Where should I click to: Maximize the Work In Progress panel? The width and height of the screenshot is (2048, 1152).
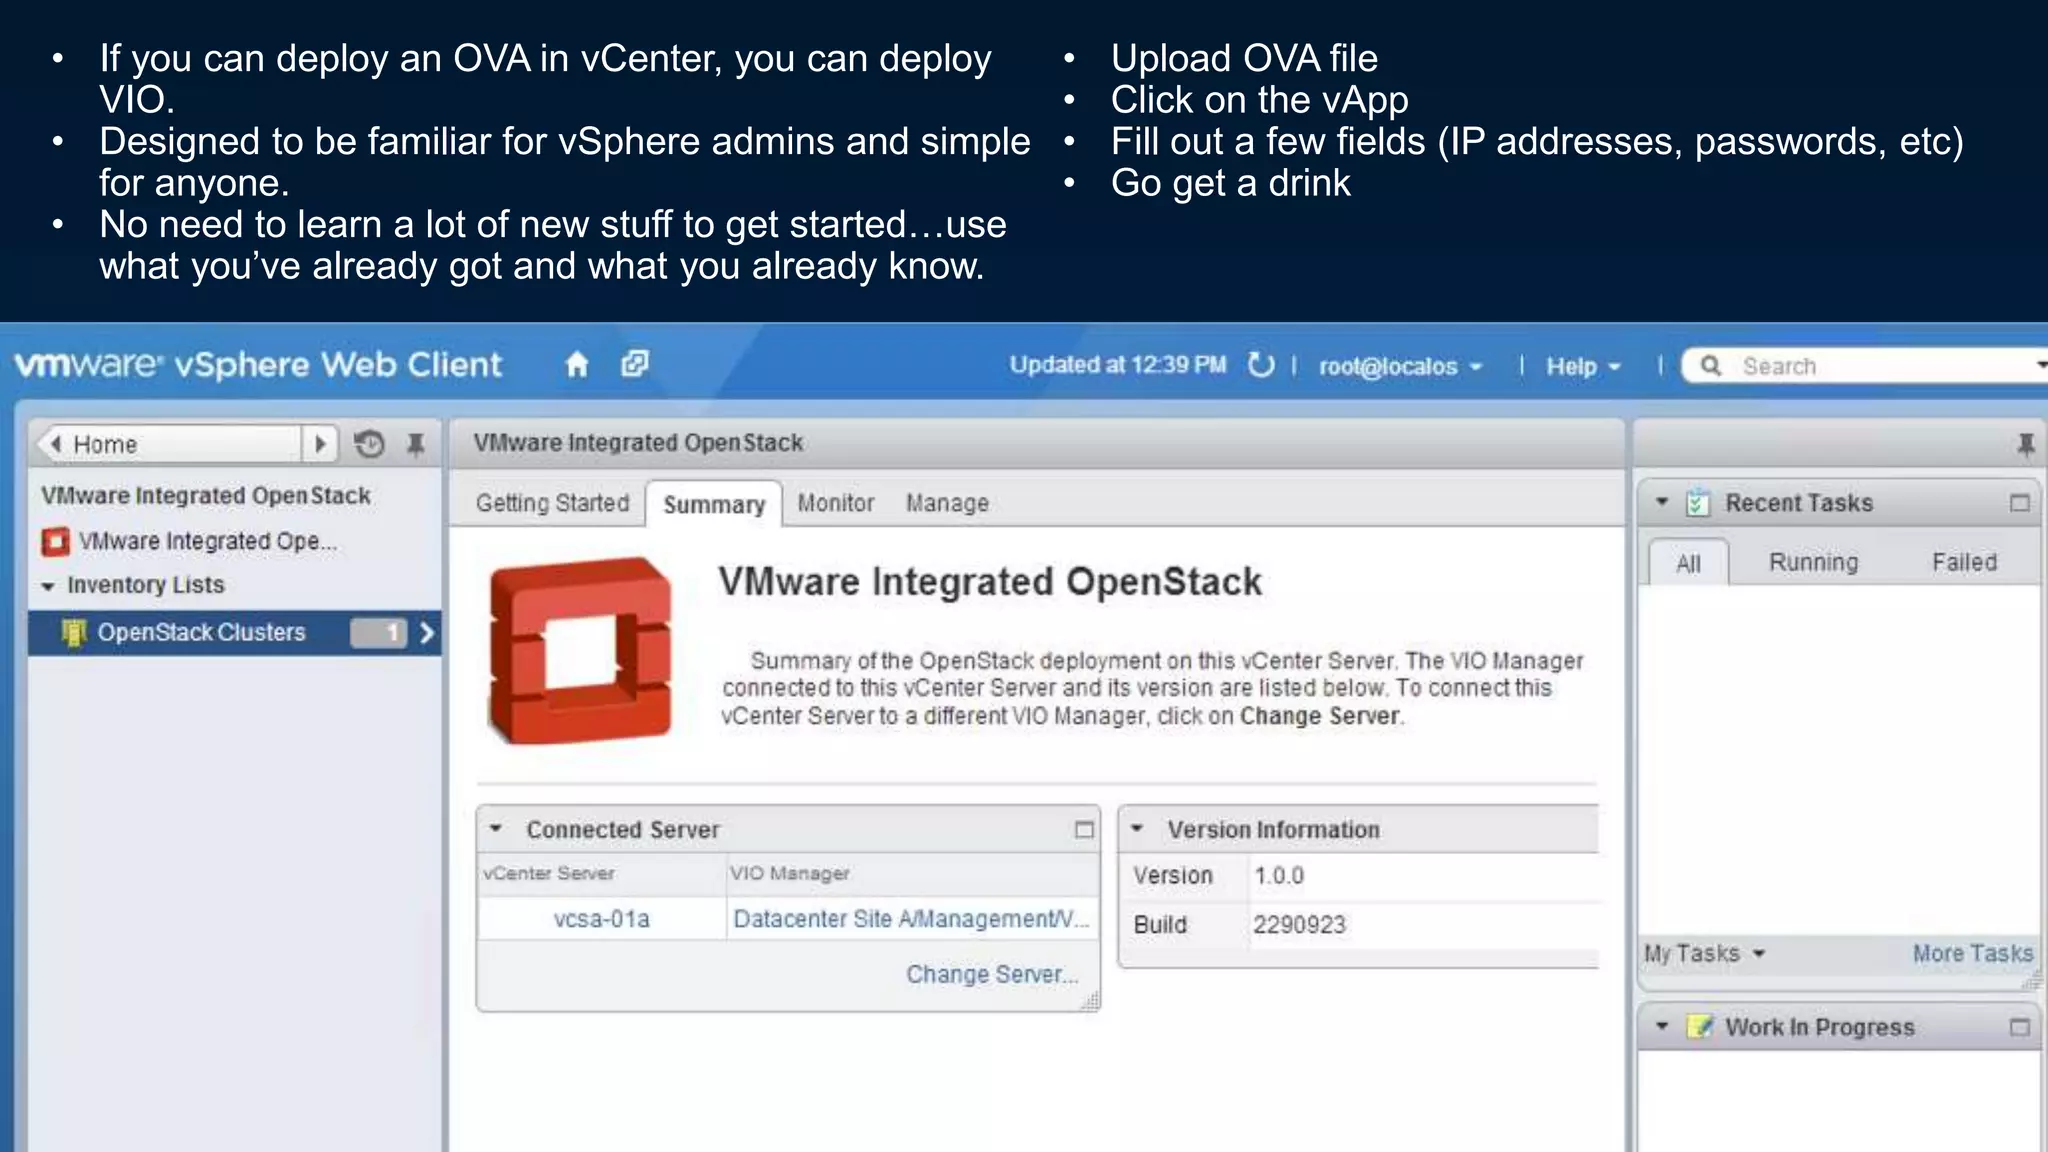tap(2019, 1027)
